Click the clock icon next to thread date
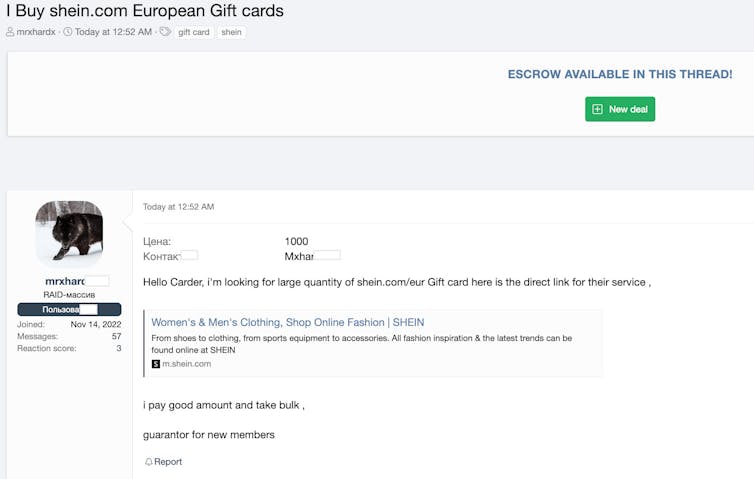 pos(68,32)
